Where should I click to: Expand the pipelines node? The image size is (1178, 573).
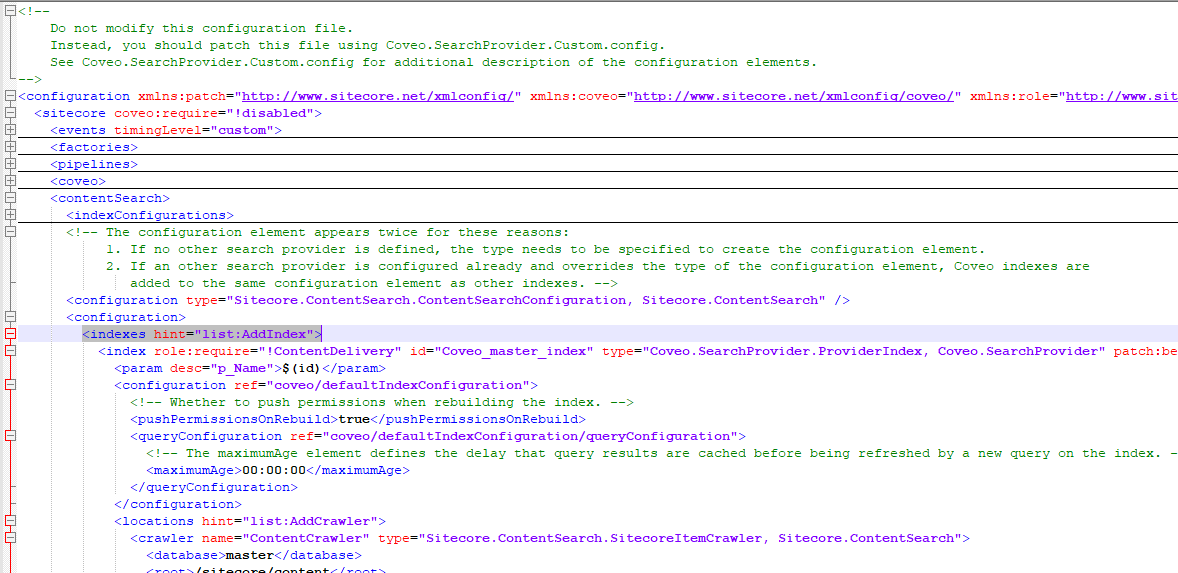(10, 164)
